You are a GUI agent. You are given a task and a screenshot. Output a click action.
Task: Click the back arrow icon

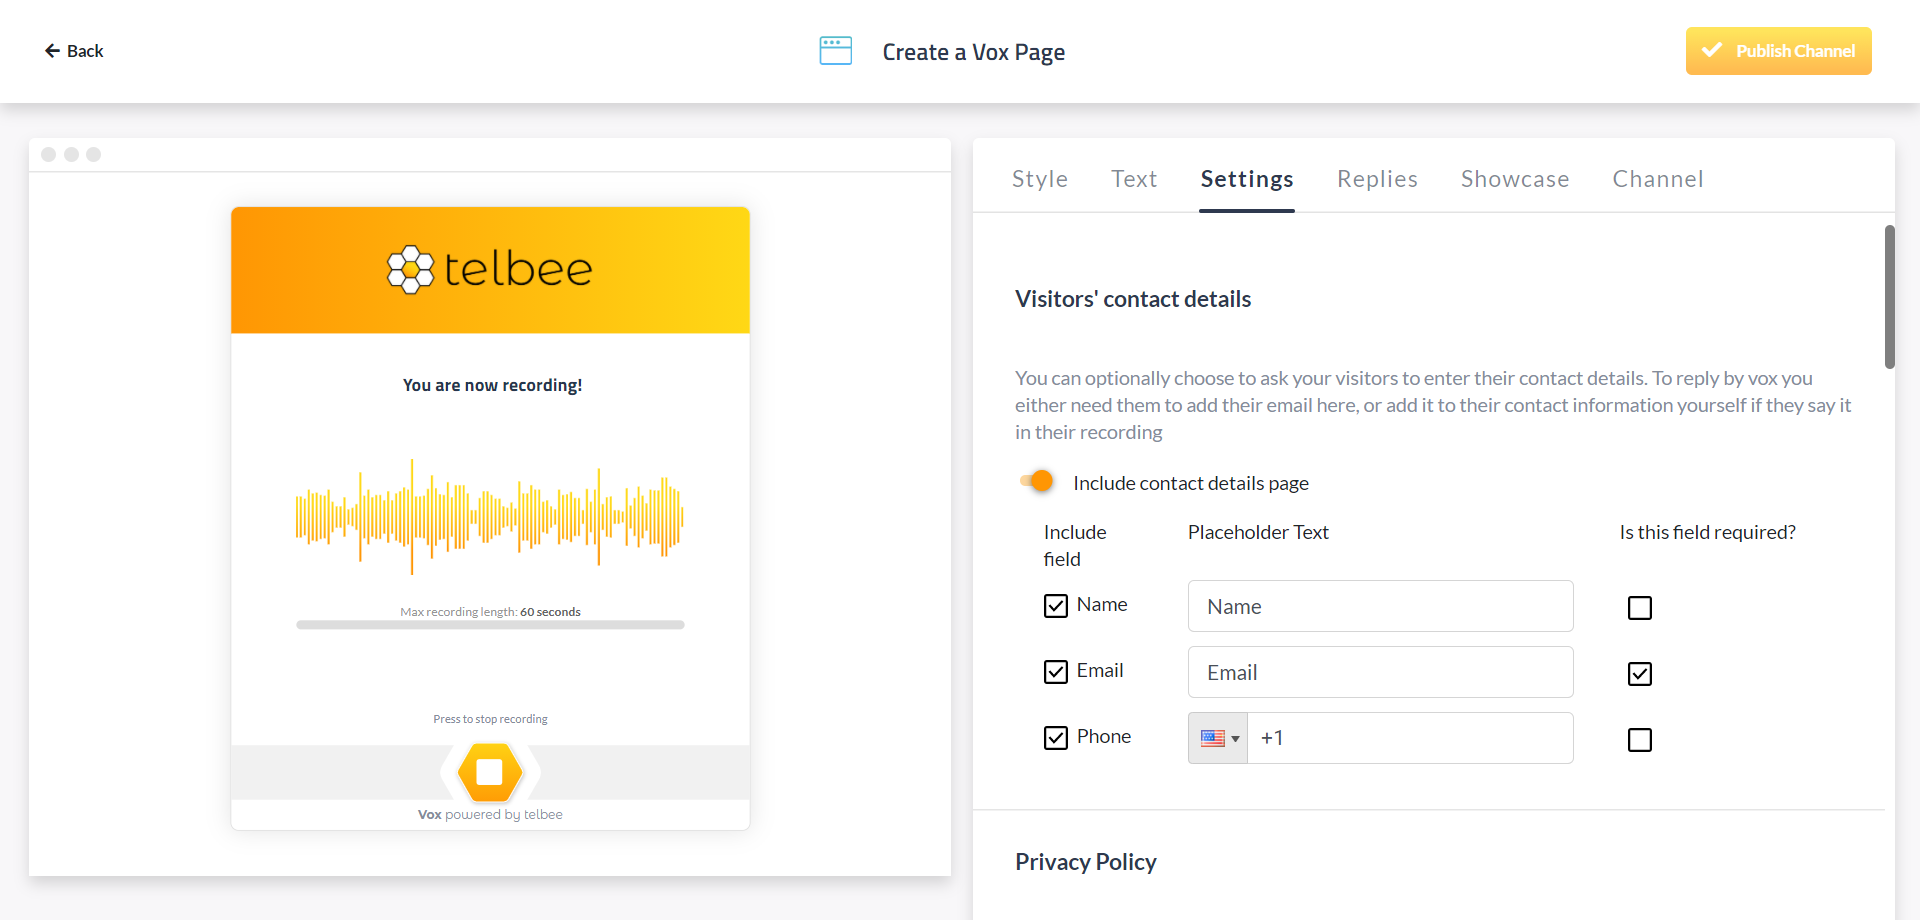(x=52, y=51)
